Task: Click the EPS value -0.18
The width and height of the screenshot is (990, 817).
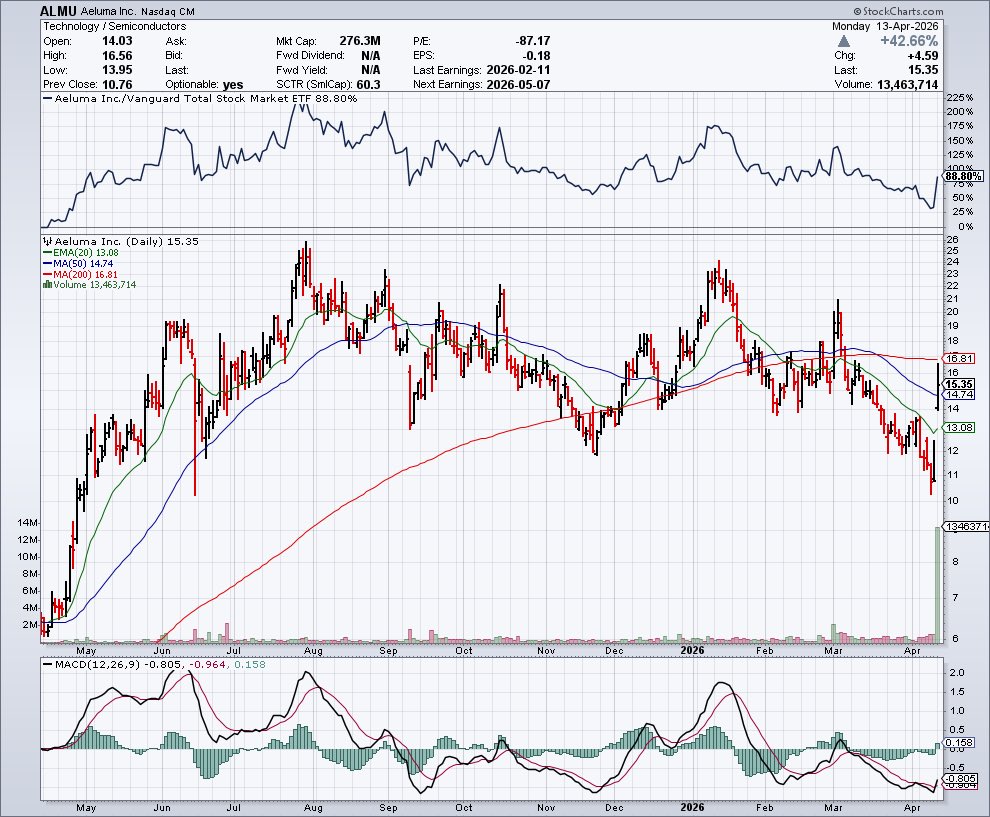Action: (536, 56)
